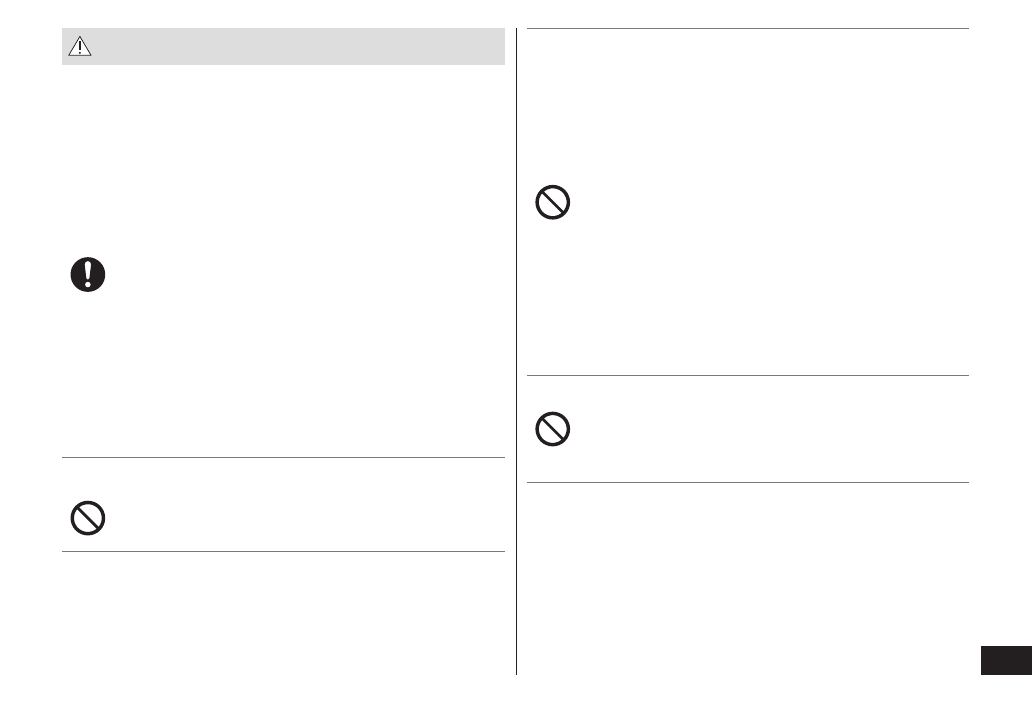Click the upper prohibition icon in right column
Viewport: 1032px width, 726px height.
pos(553,203)
